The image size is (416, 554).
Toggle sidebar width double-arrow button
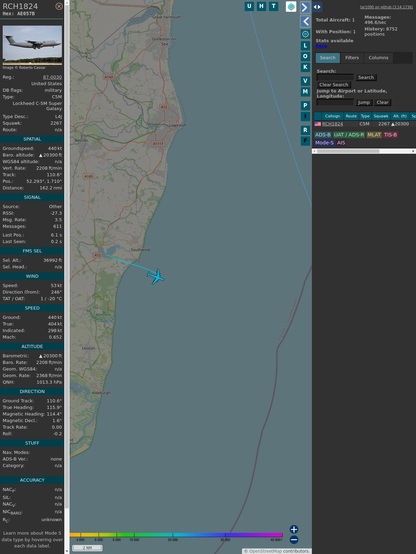(317, 7)
